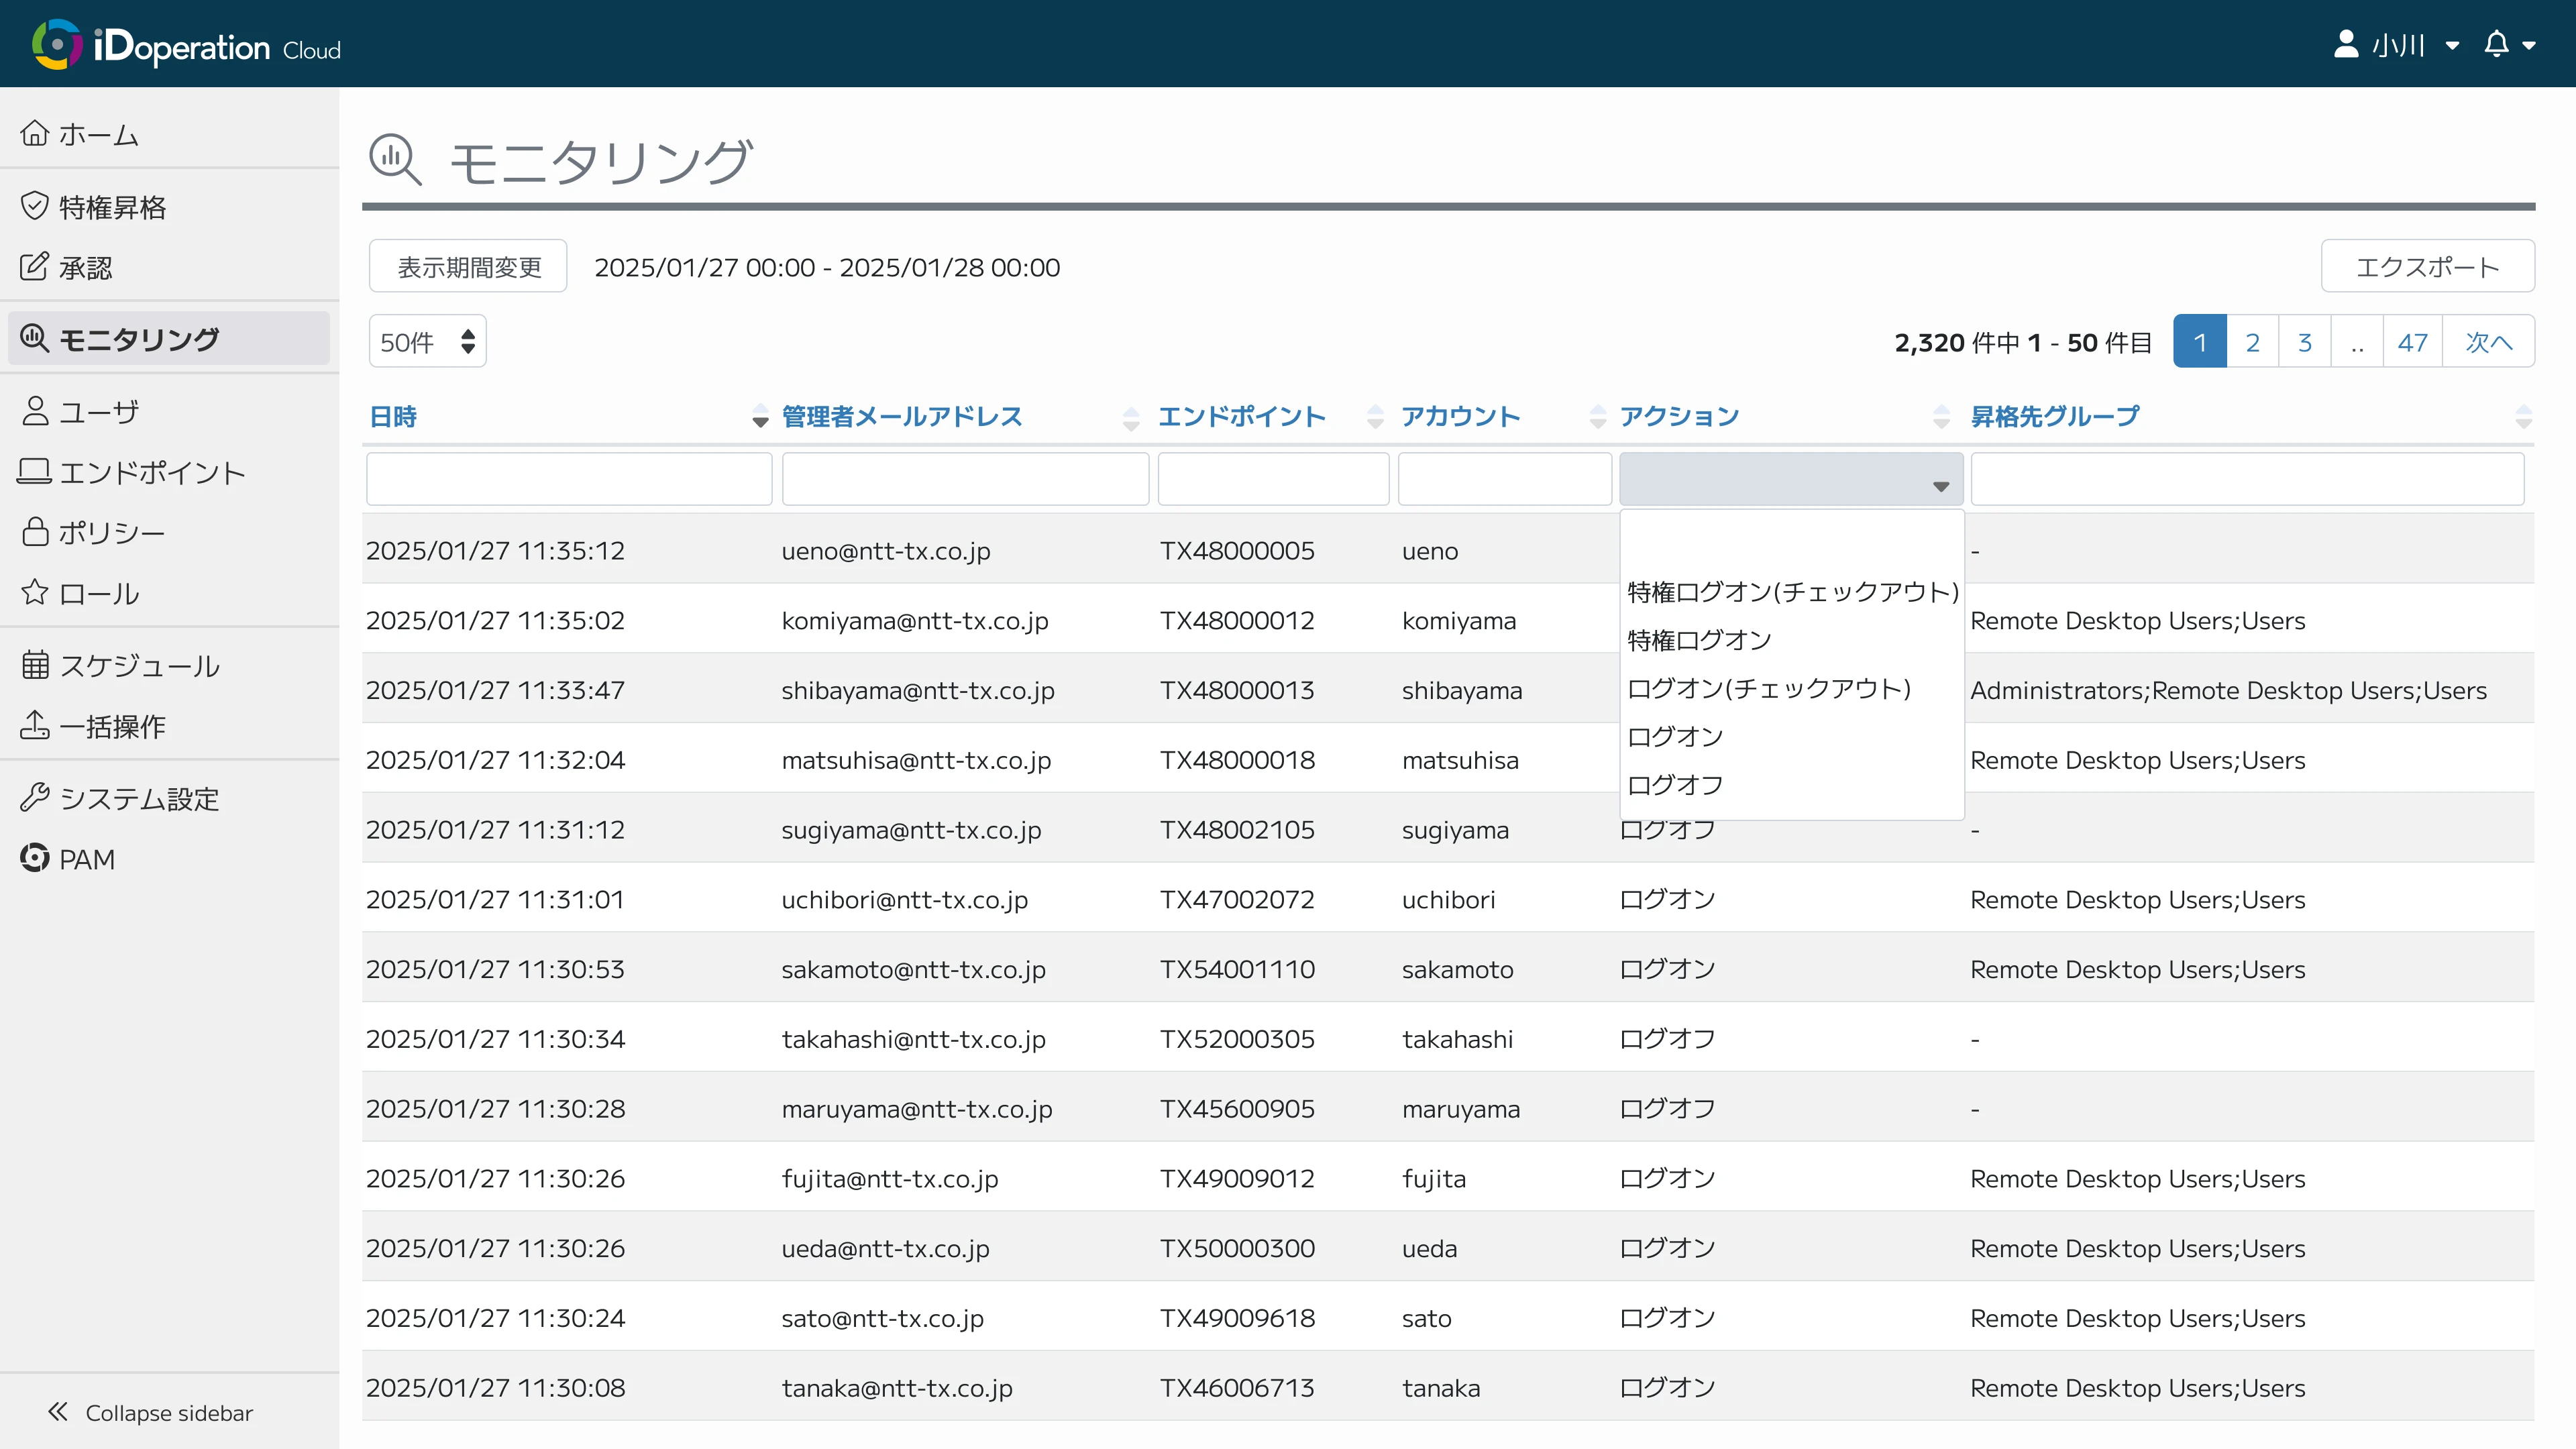Click the role star icon

coord(35,593)
